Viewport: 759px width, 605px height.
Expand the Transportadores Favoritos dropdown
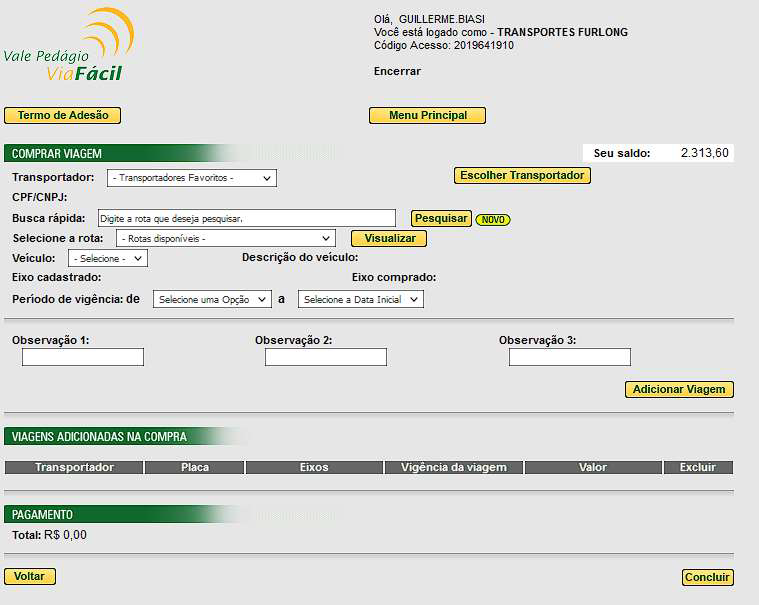coord(191,178)
